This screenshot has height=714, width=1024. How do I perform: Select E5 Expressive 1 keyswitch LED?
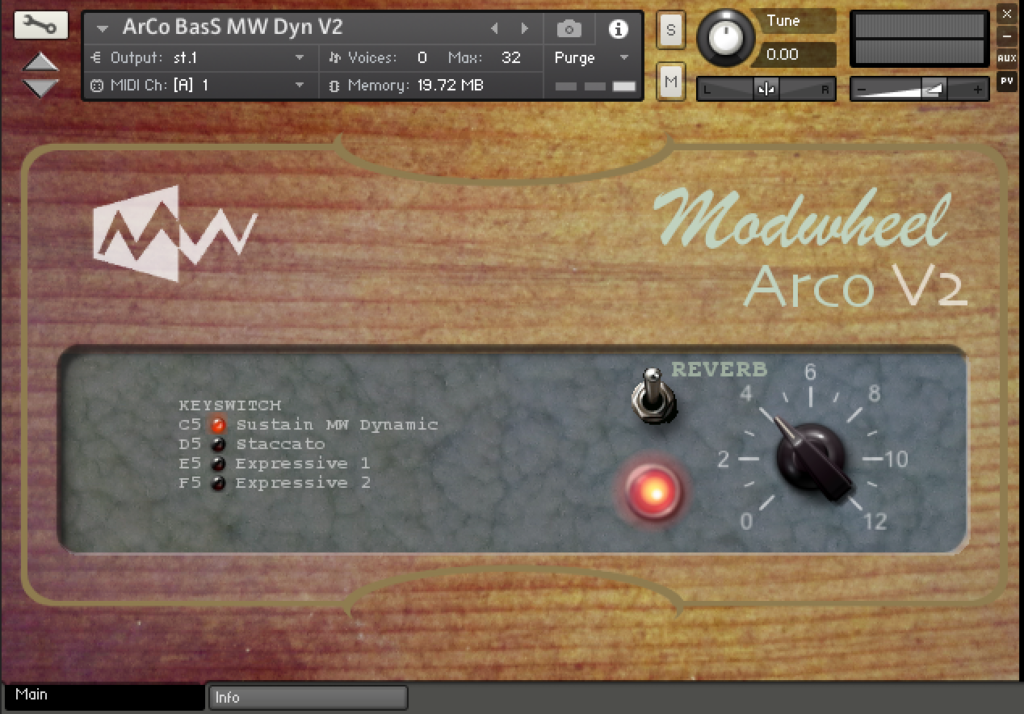(218, 464)
